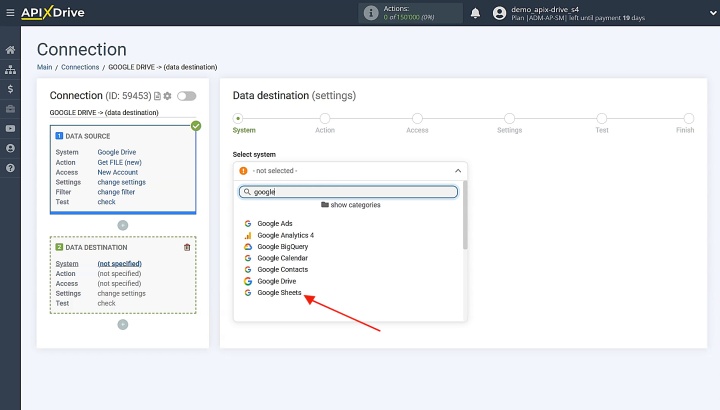Select the Action step
Viewport: 720px width, 410px height.
[325, 118]
